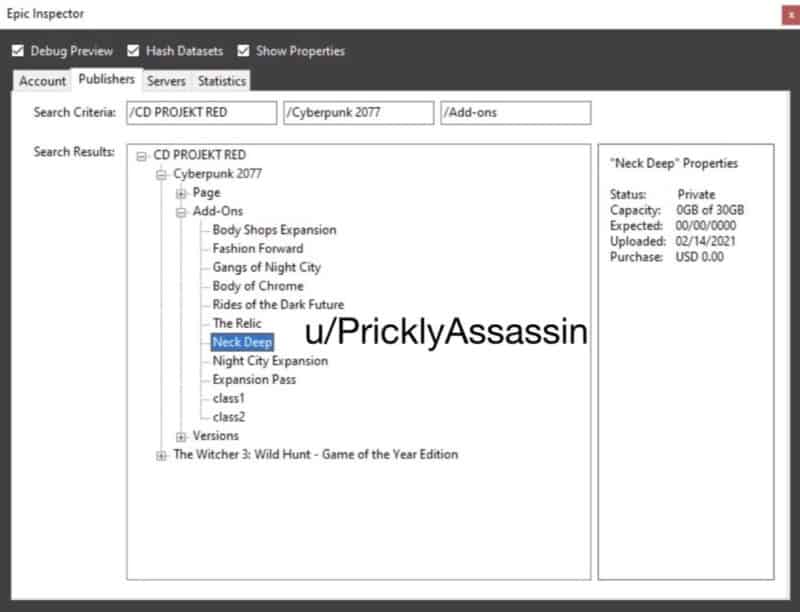Disable the Show Properties checkbox
This screenshot has height=612, width=800.
244,51
